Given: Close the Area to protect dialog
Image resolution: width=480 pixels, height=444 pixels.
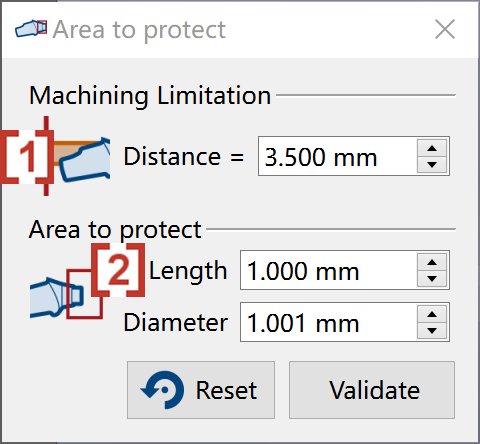Looking at the screenshot, I should click(445, 29).
